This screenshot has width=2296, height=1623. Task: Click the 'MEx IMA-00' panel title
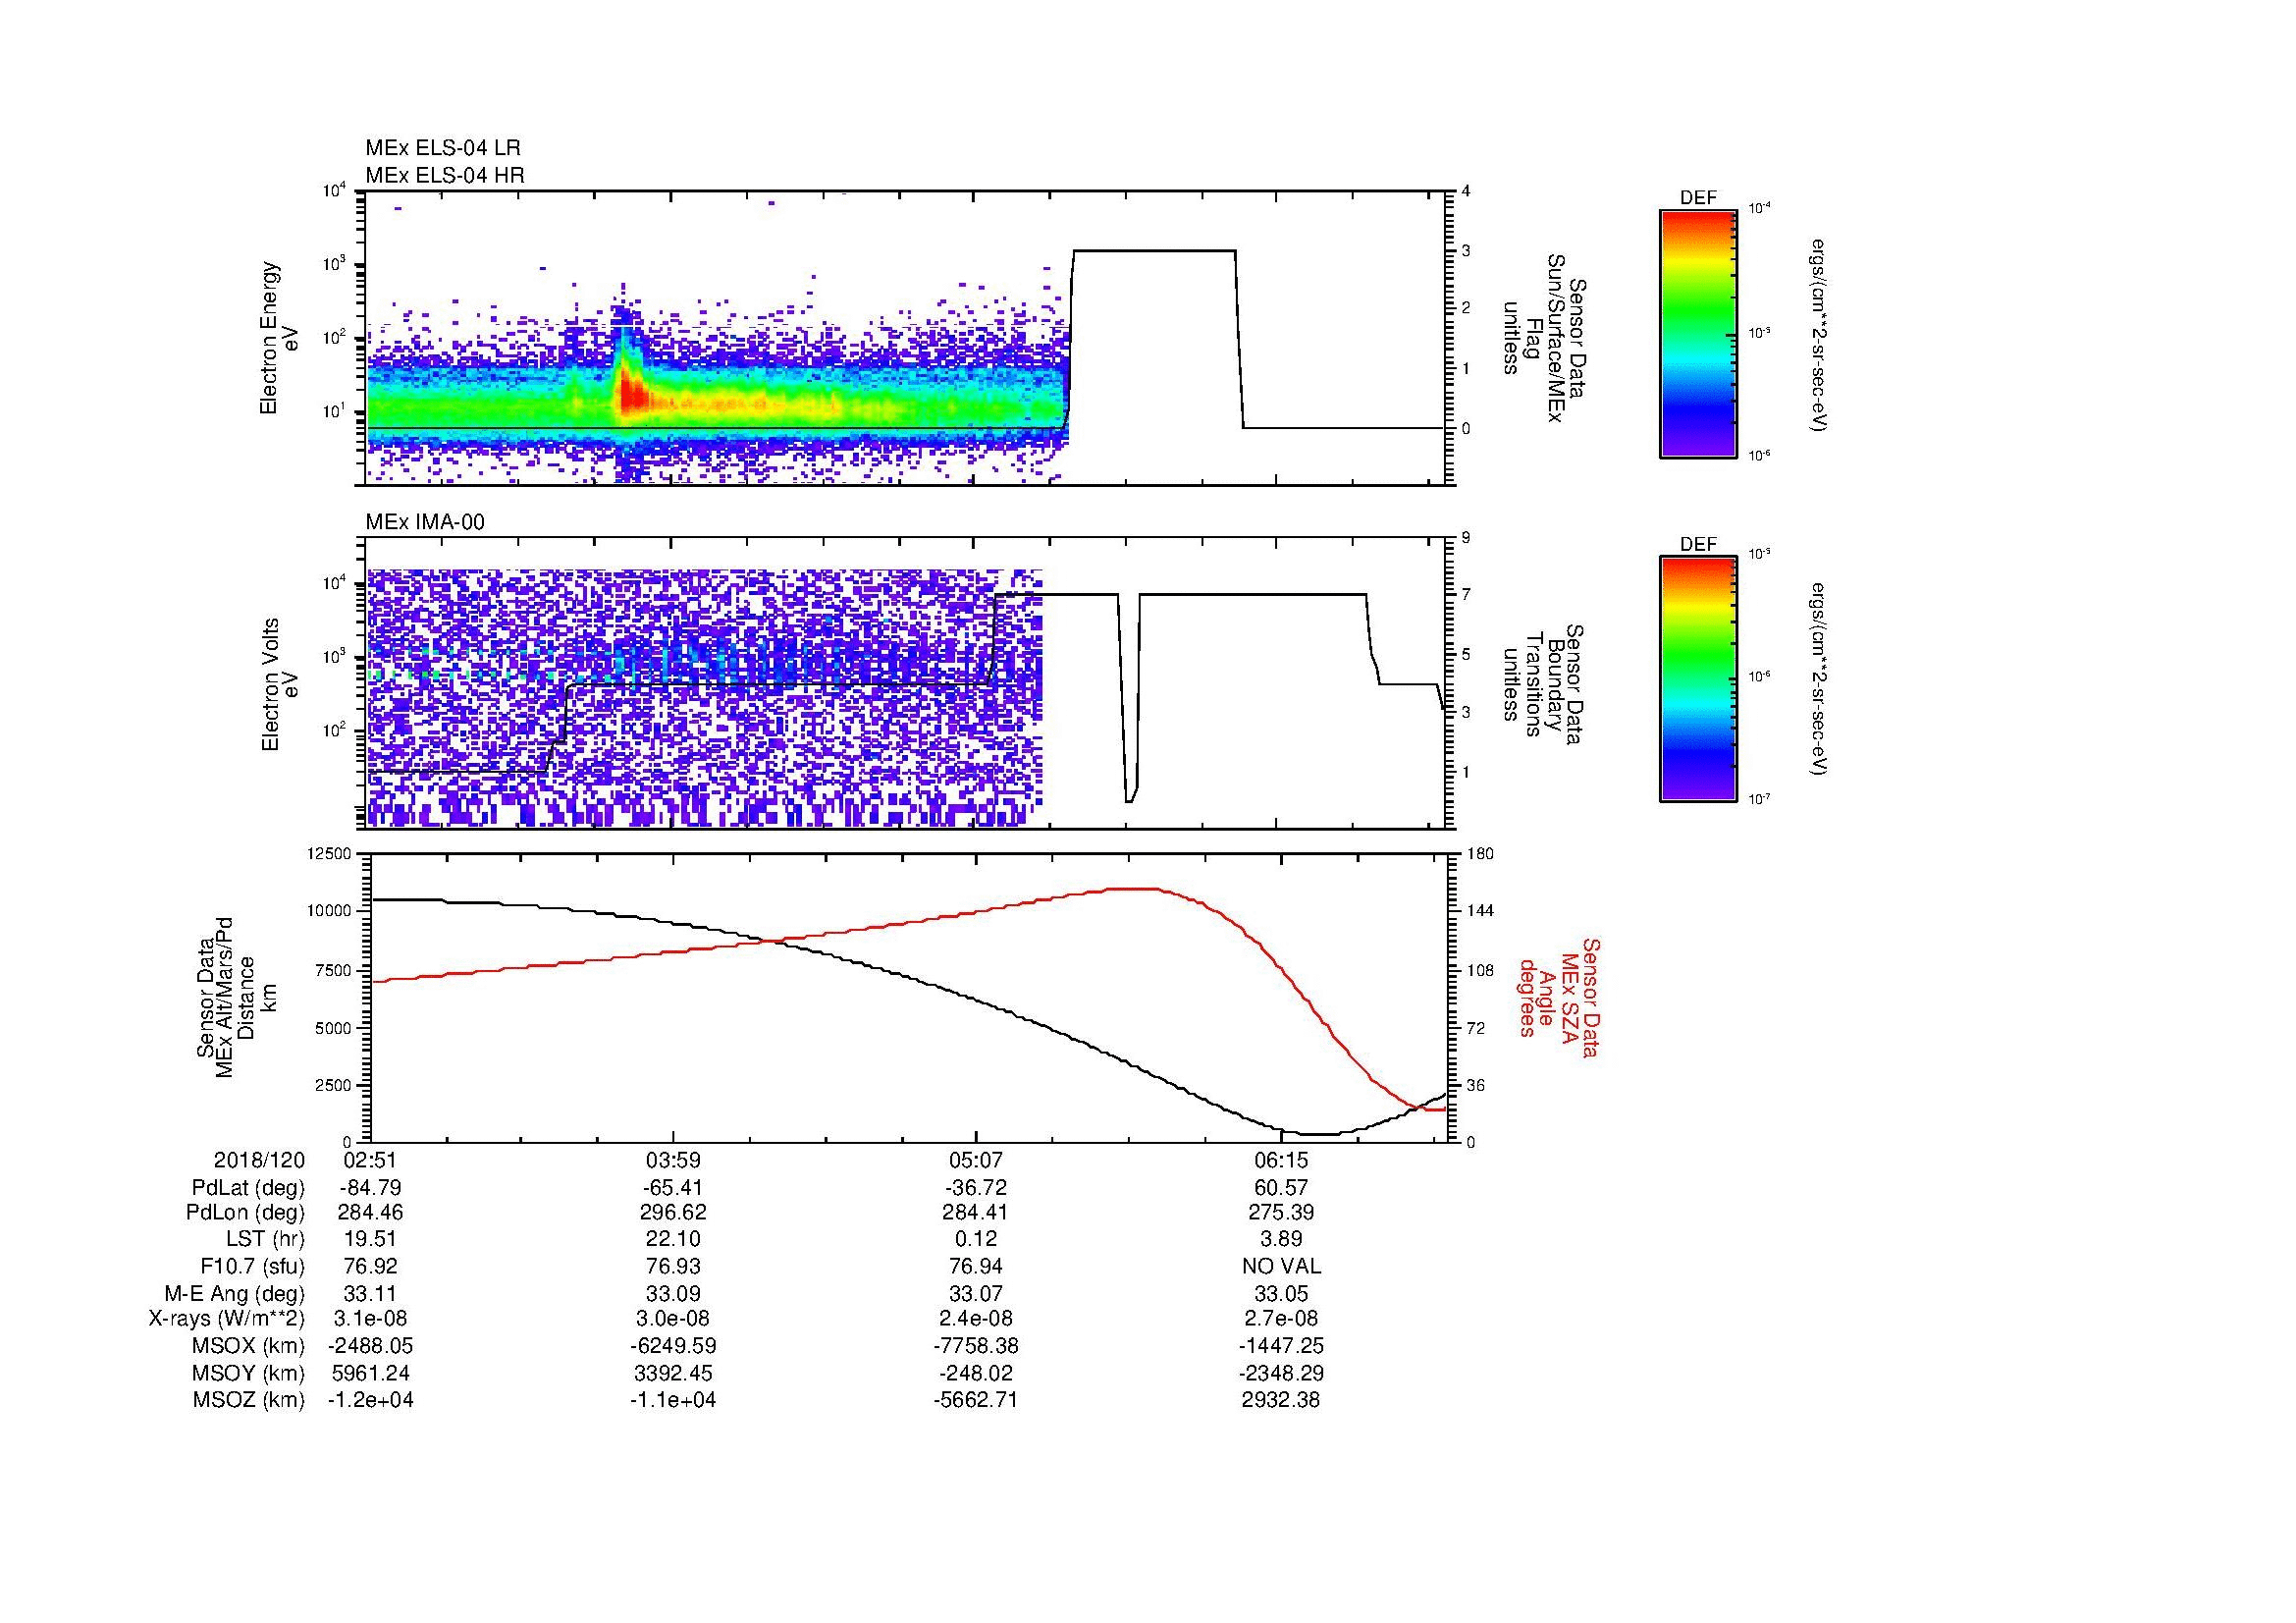(x=424, y=522)
